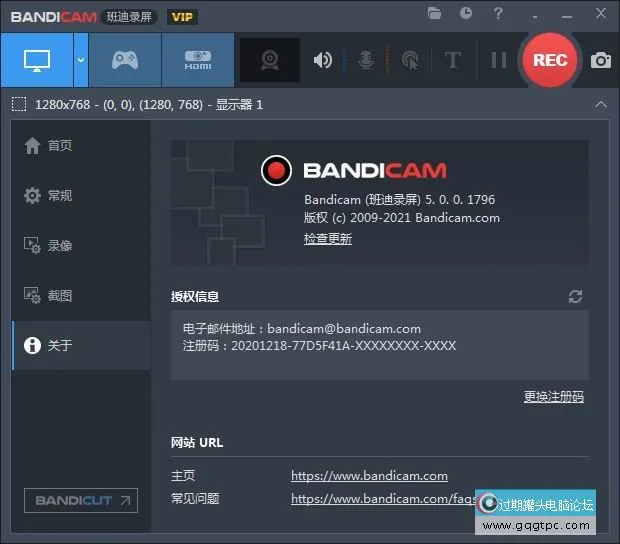The height and width of the screenshot is (544, 620).
Task: Open the 首页 home tab
Action: pyautogui.click(x=81, y=145)
